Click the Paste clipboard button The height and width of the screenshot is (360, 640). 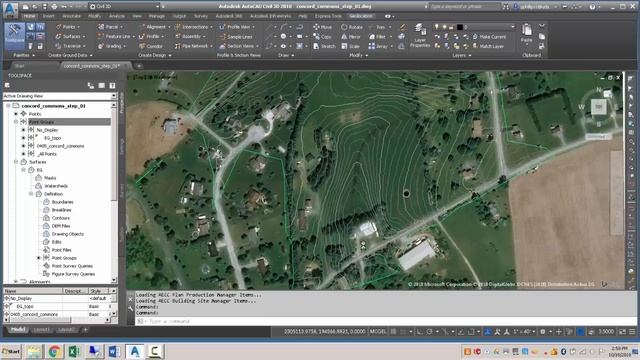tap(527, 33)
